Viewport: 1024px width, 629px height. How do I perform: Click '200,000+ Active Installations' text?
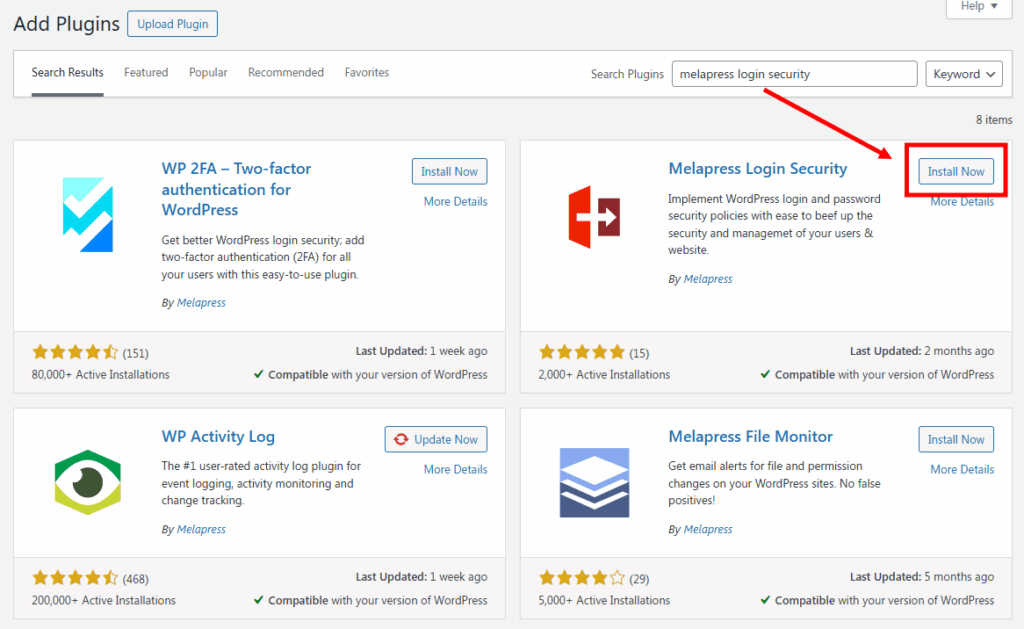103,600
